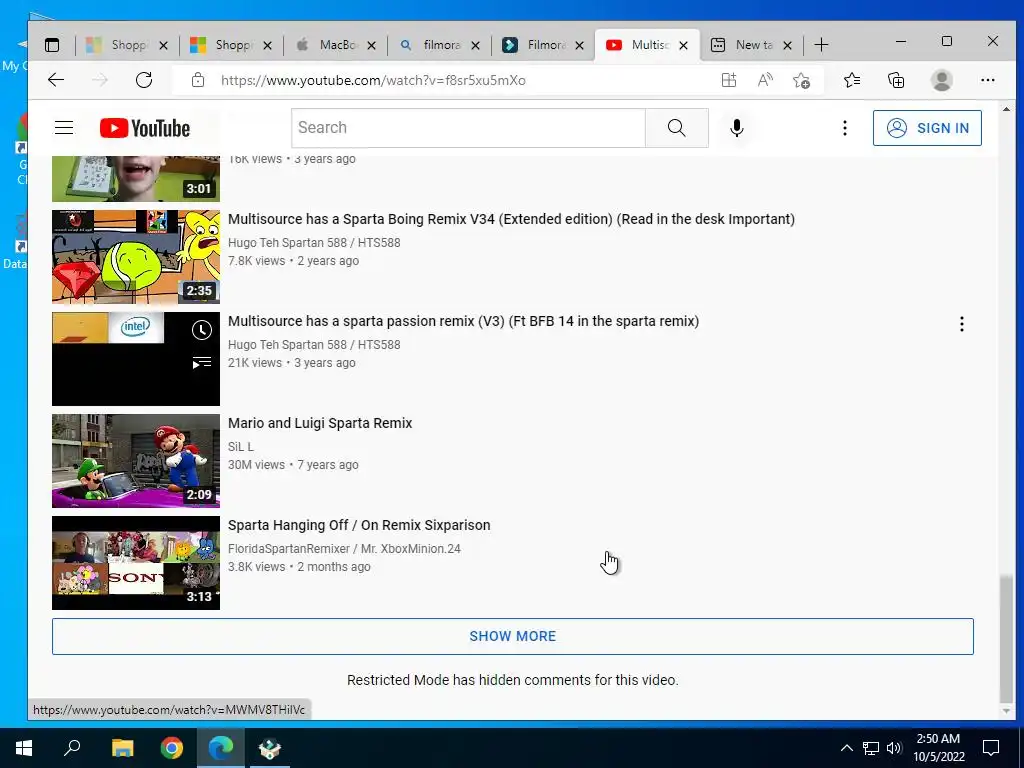Screen dimensions: 1024x768
Task: Focus the YouTube Search field
Action: tap(468, 128)
